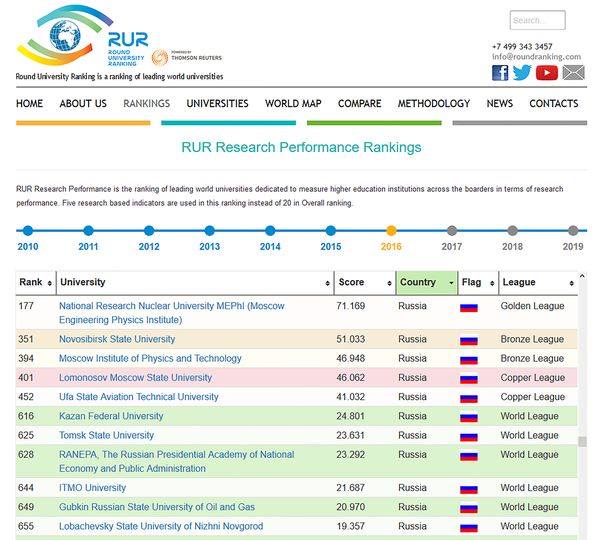Open Lomonosov Moscow State University link
This screenshot has height=540, width=600.
[135, 378]
